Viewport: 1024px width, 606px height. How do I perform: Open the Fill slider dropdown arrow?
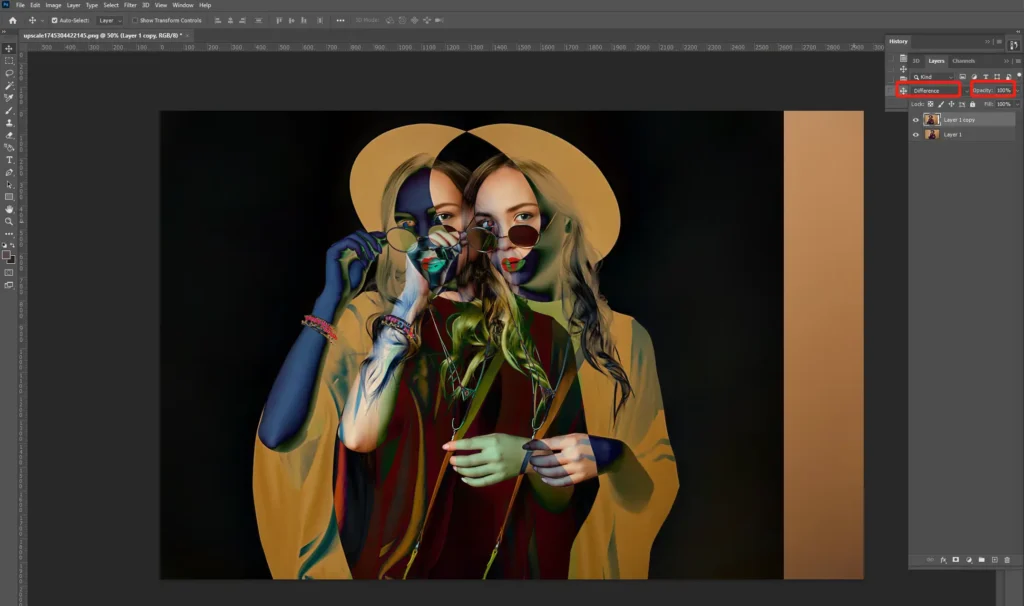tap(1018, 104)
